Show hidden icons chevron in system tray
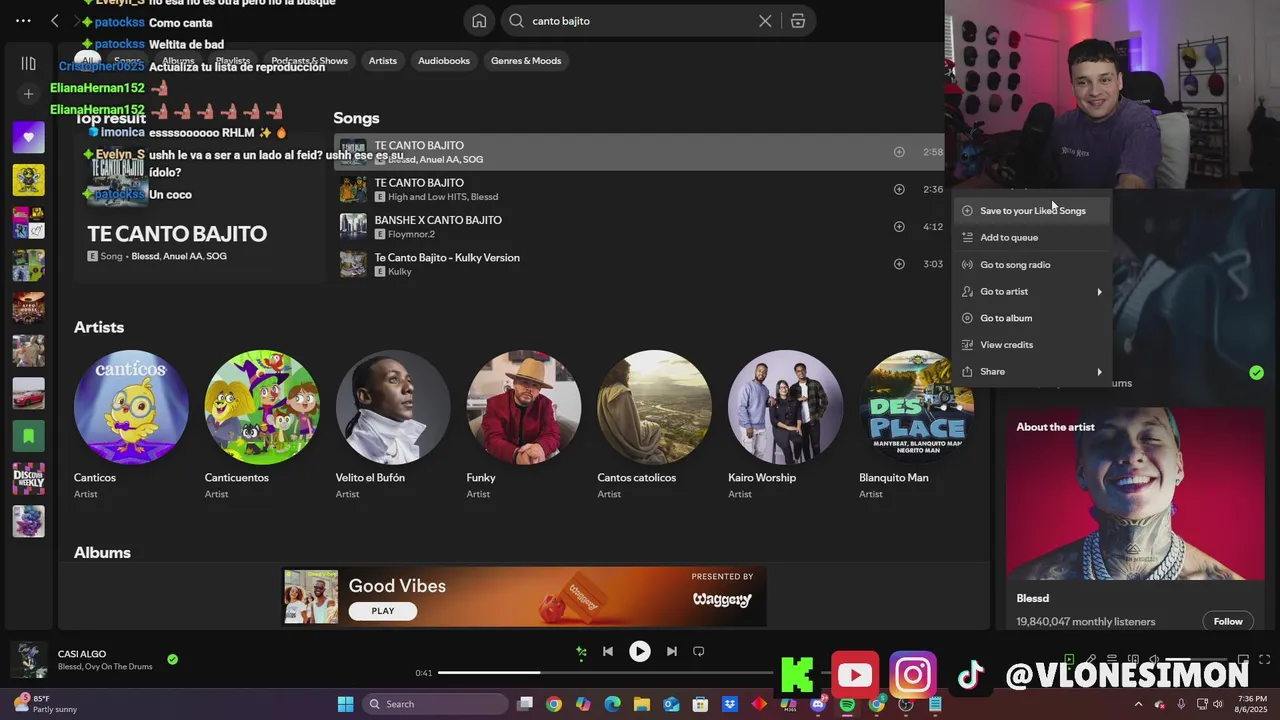Viewport: 1280px width, 720px height. [x=1138, y=704]
